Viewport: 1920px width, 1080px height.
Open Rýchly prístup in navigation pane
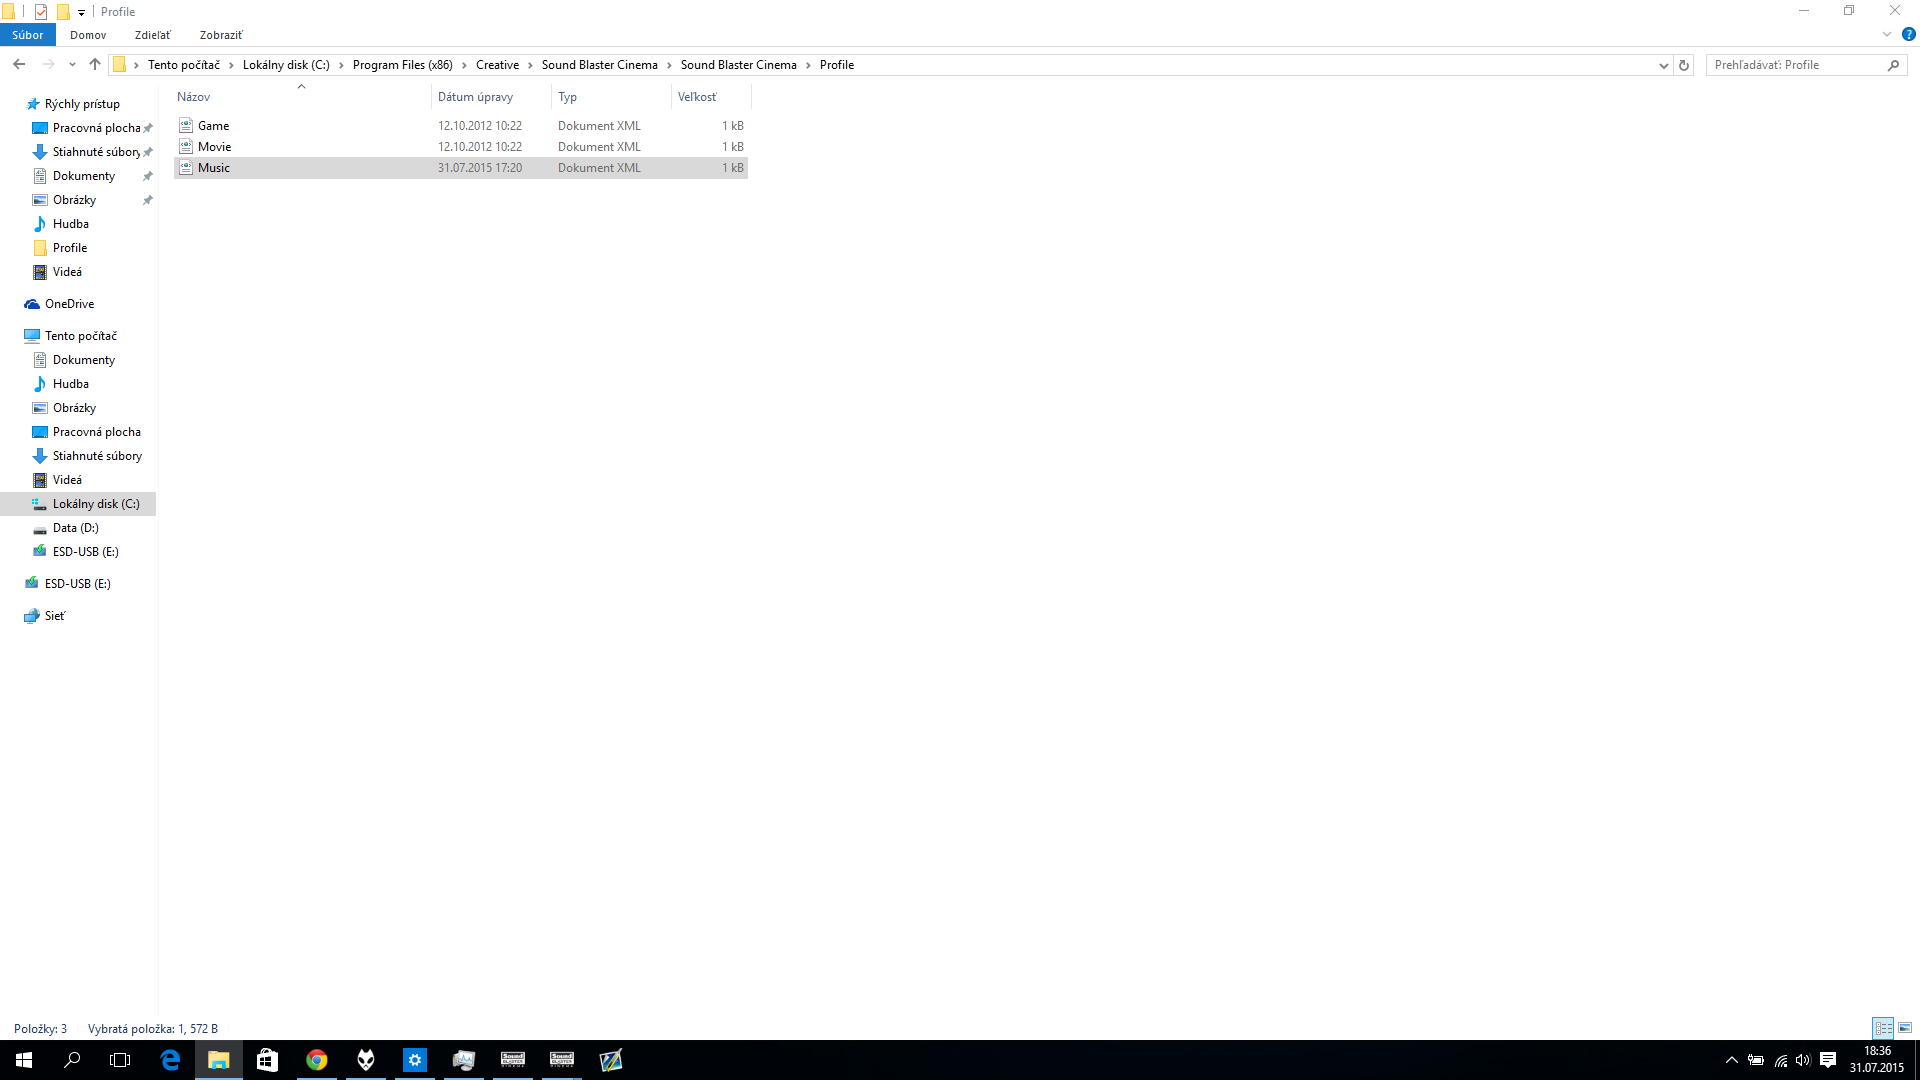point(82,104)
